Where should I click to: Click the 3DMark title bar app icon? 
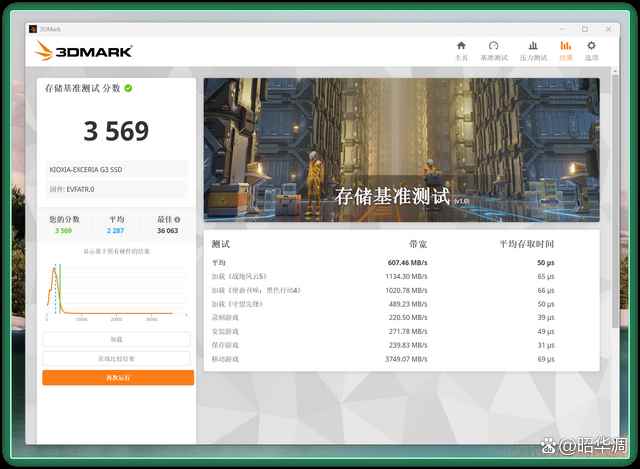(x=33, y=29)
